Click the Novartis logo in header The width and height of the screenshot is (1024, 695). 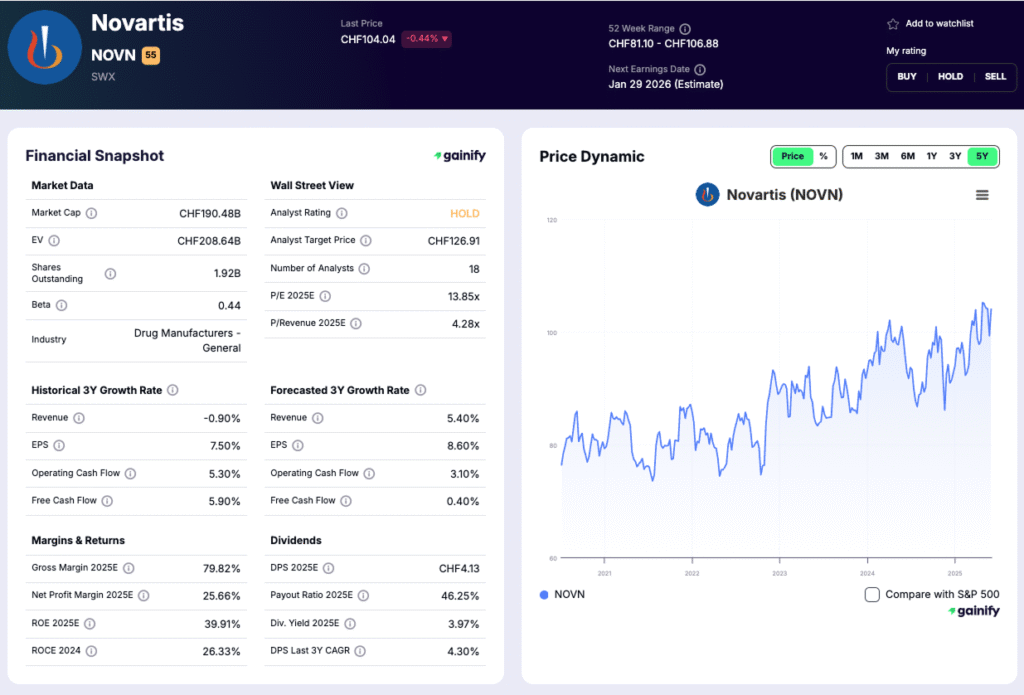click(x=44, y=48)
